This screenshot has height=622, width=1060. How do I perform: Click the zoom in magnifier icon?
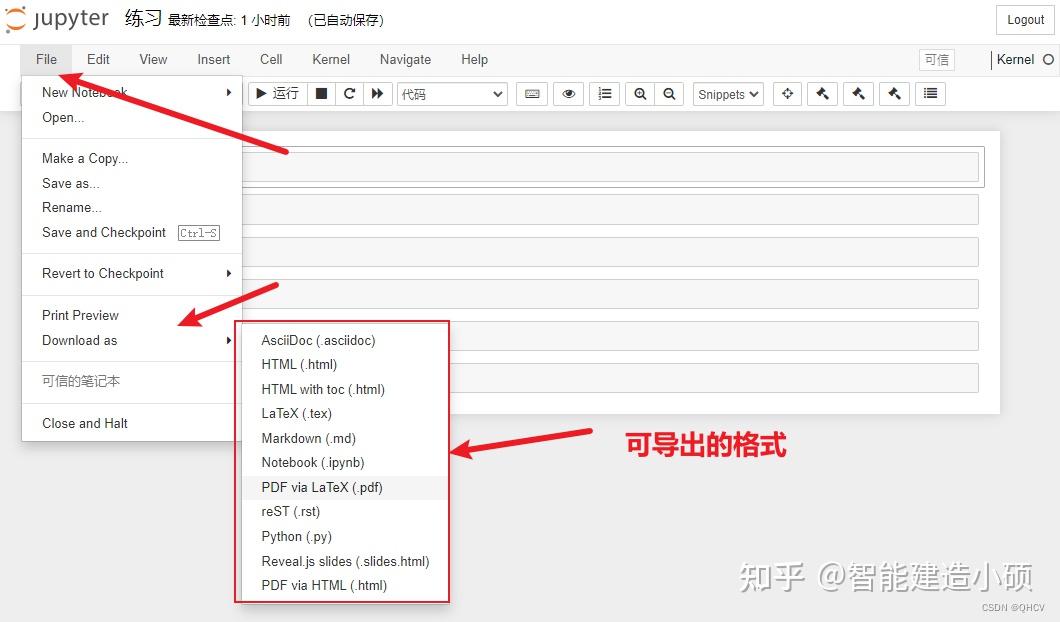pyautogui.click(x=640, y=93)
